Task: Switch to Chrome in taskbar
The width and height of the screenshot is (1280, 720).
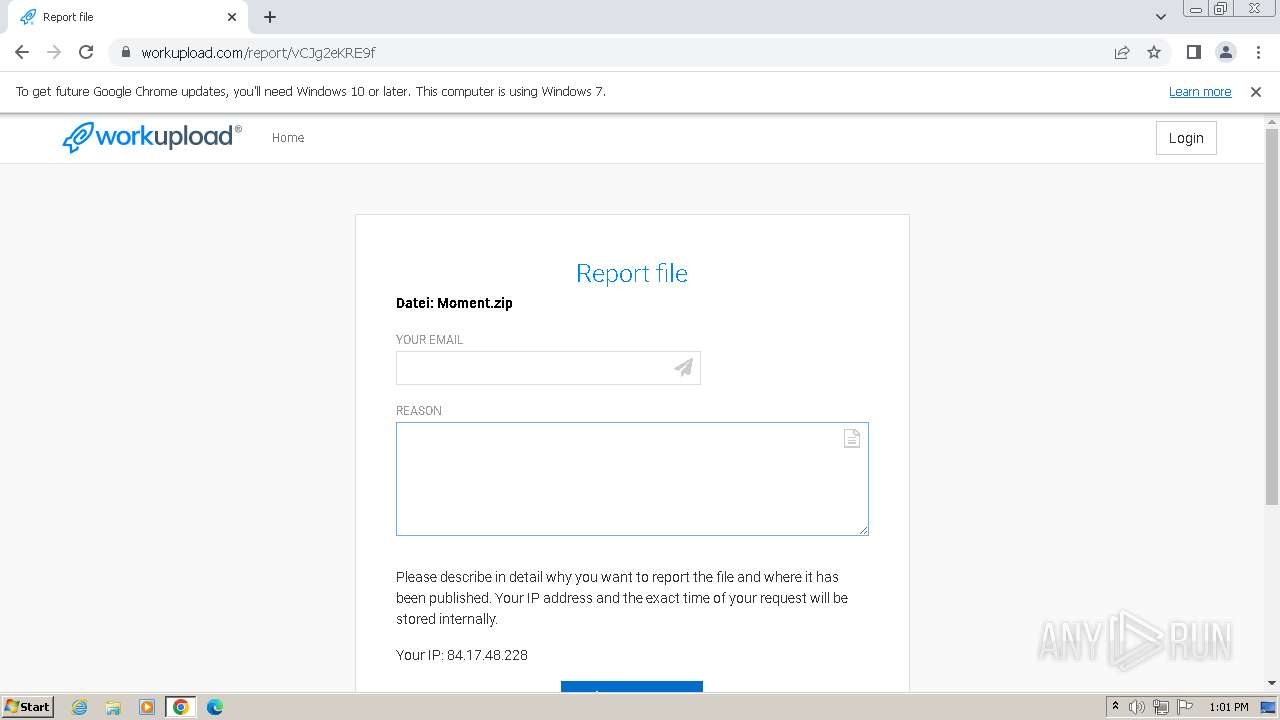Action: [181, 707]
